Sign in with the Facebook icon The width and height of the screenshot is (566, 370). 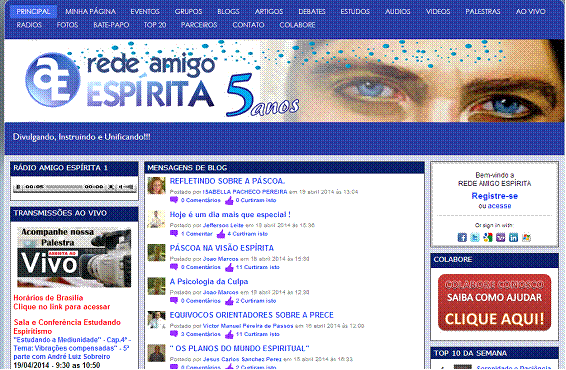tap(462, 237)
